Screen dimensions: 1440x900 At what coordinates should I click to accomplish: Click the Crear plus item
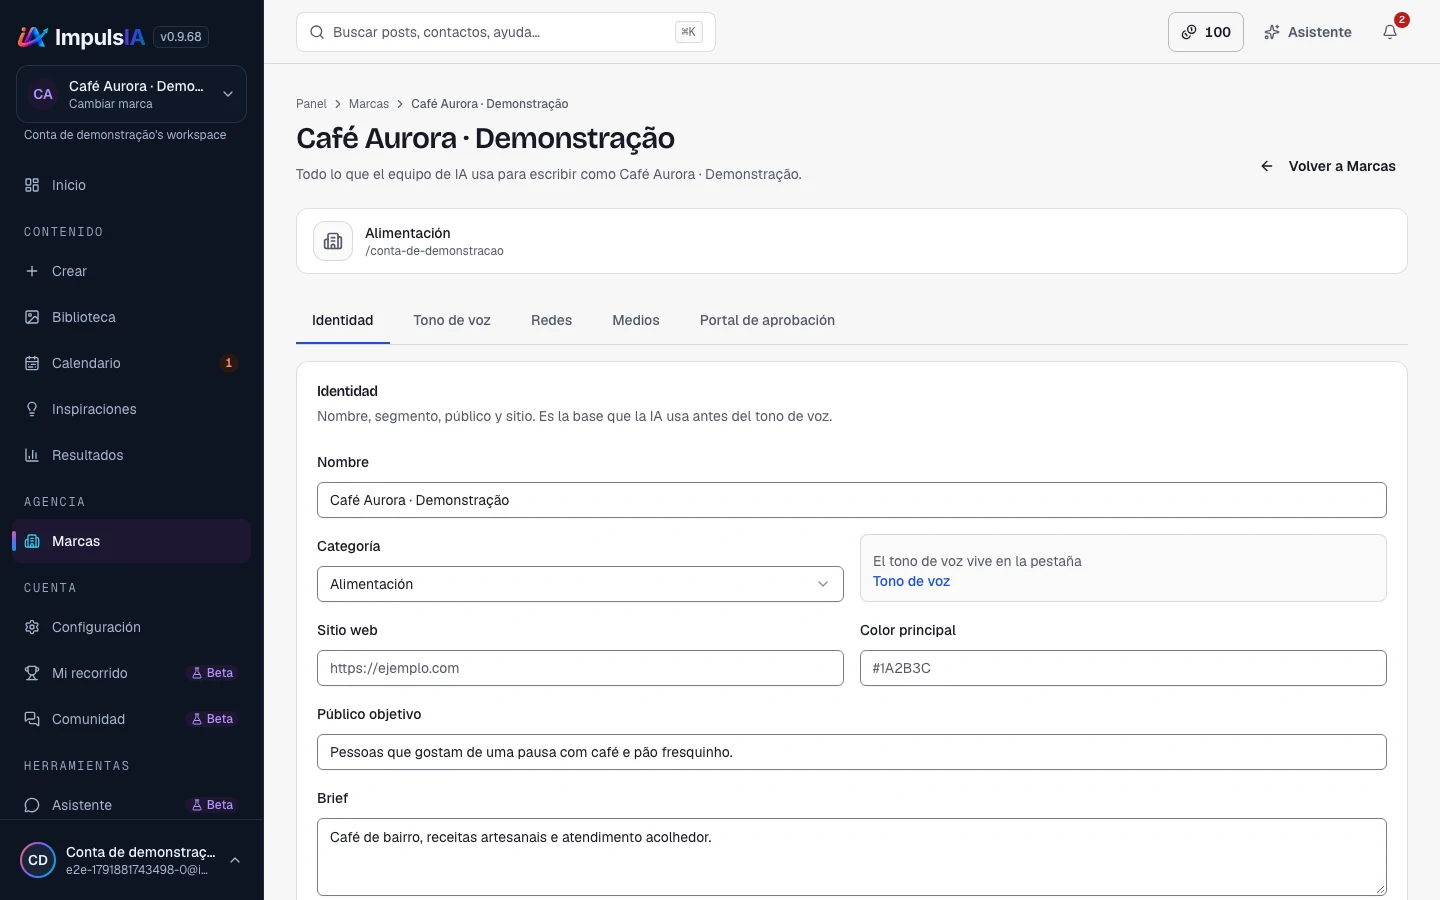coord(132,271)
